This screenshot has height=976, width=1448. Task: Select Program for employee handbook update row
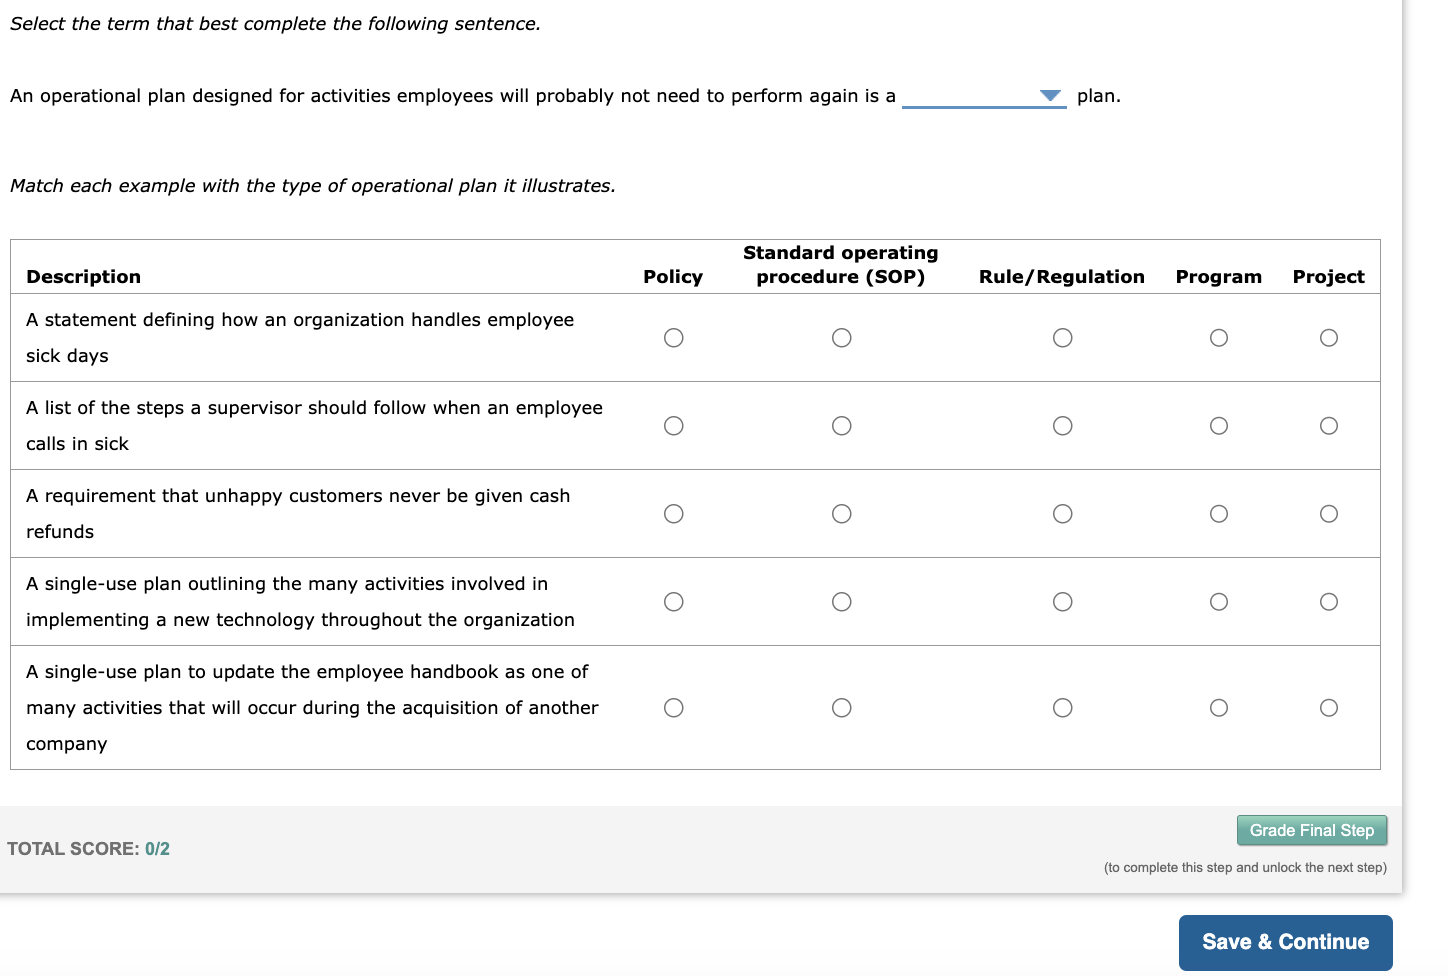pyautogui.click(x=1219, y=708)
